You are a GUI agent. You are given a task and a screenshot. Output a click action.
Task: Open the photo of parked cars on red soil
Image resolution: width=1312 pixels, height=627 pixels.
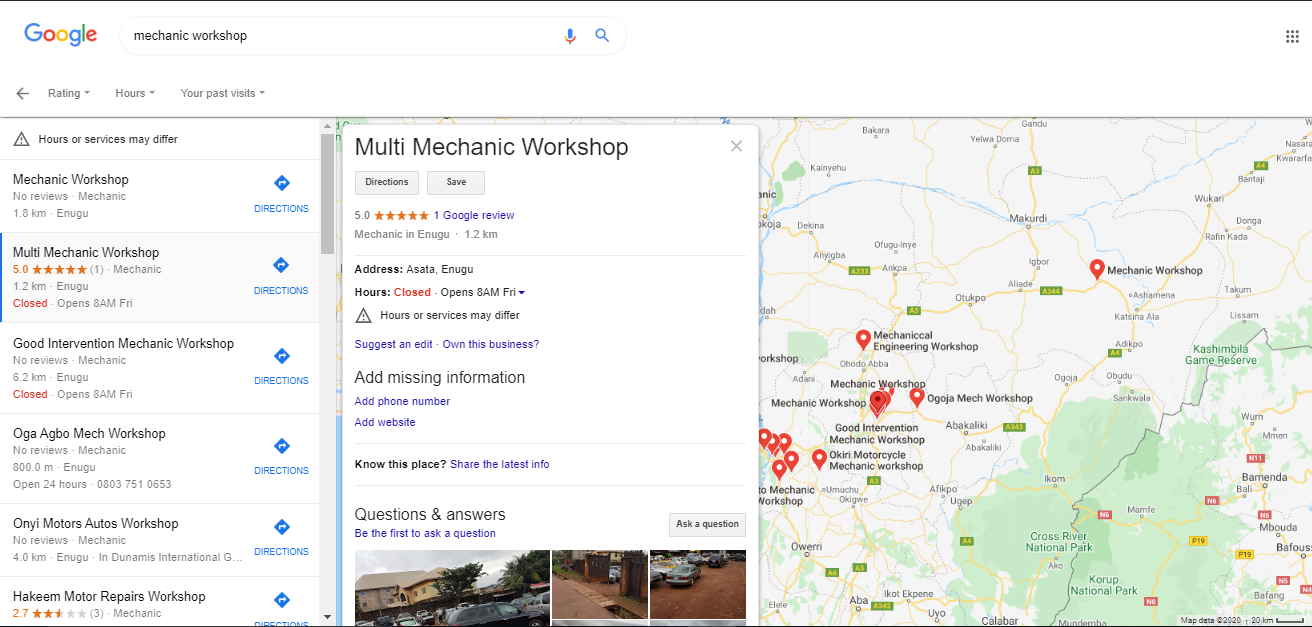coord(698,585)
